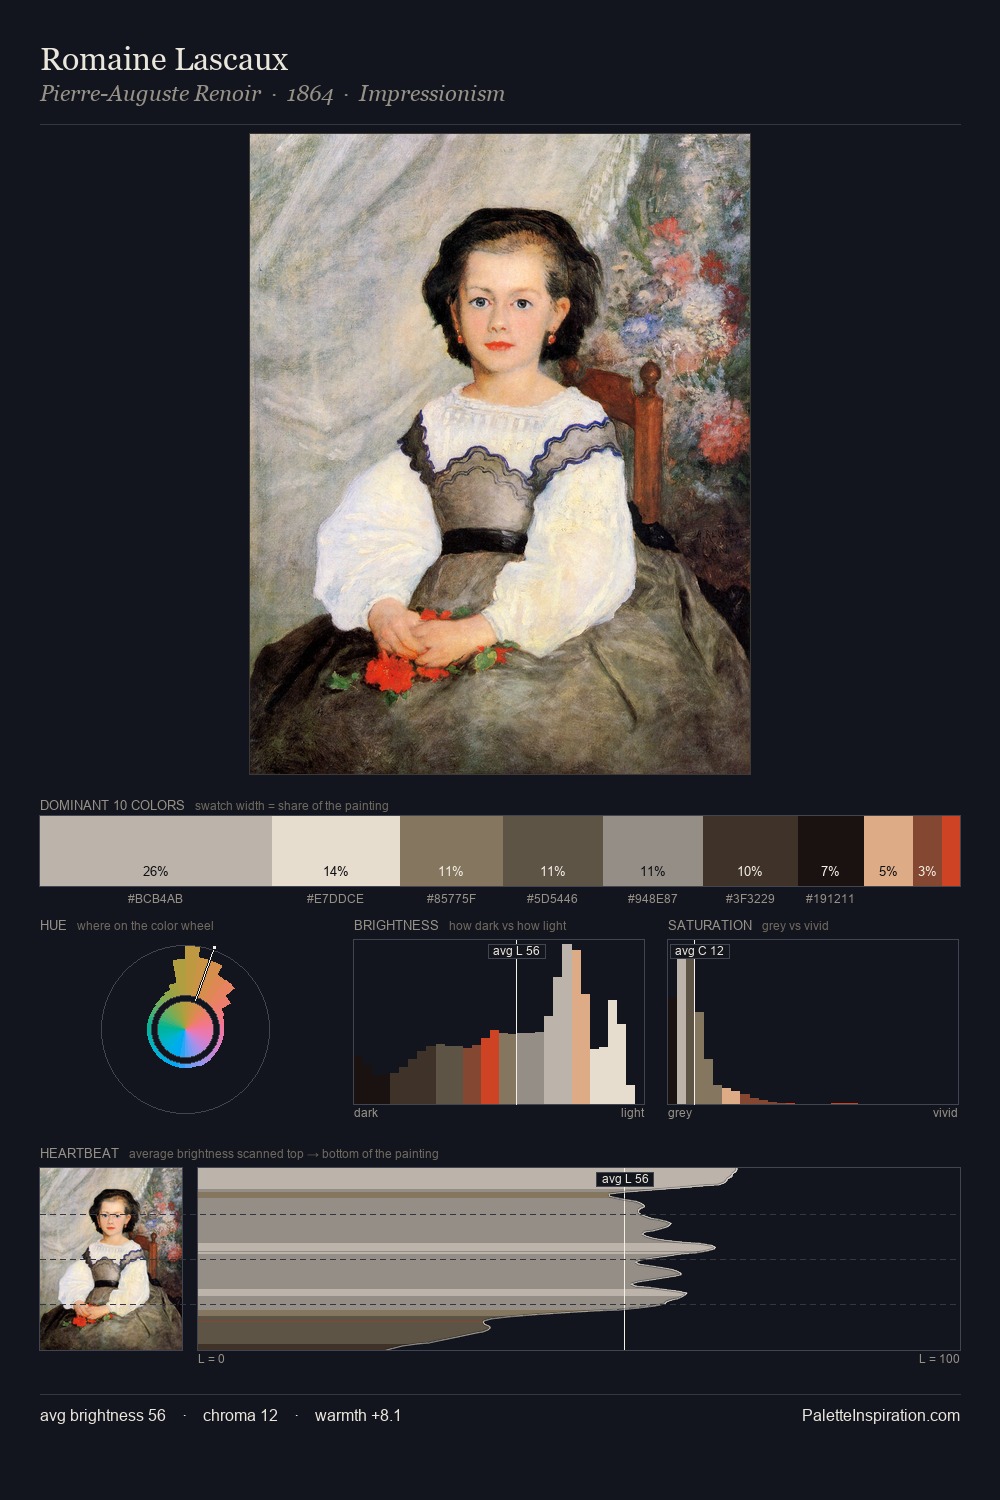Click the main Romaine Lascaux painting
1000x1500 pixels.
click(500, 454)
